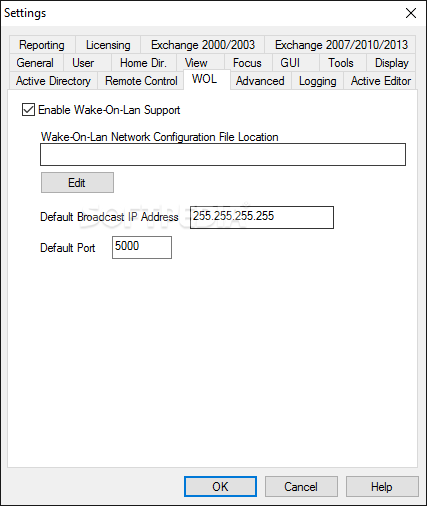
Task: Close the Settings dialog window
Action: 411,13
